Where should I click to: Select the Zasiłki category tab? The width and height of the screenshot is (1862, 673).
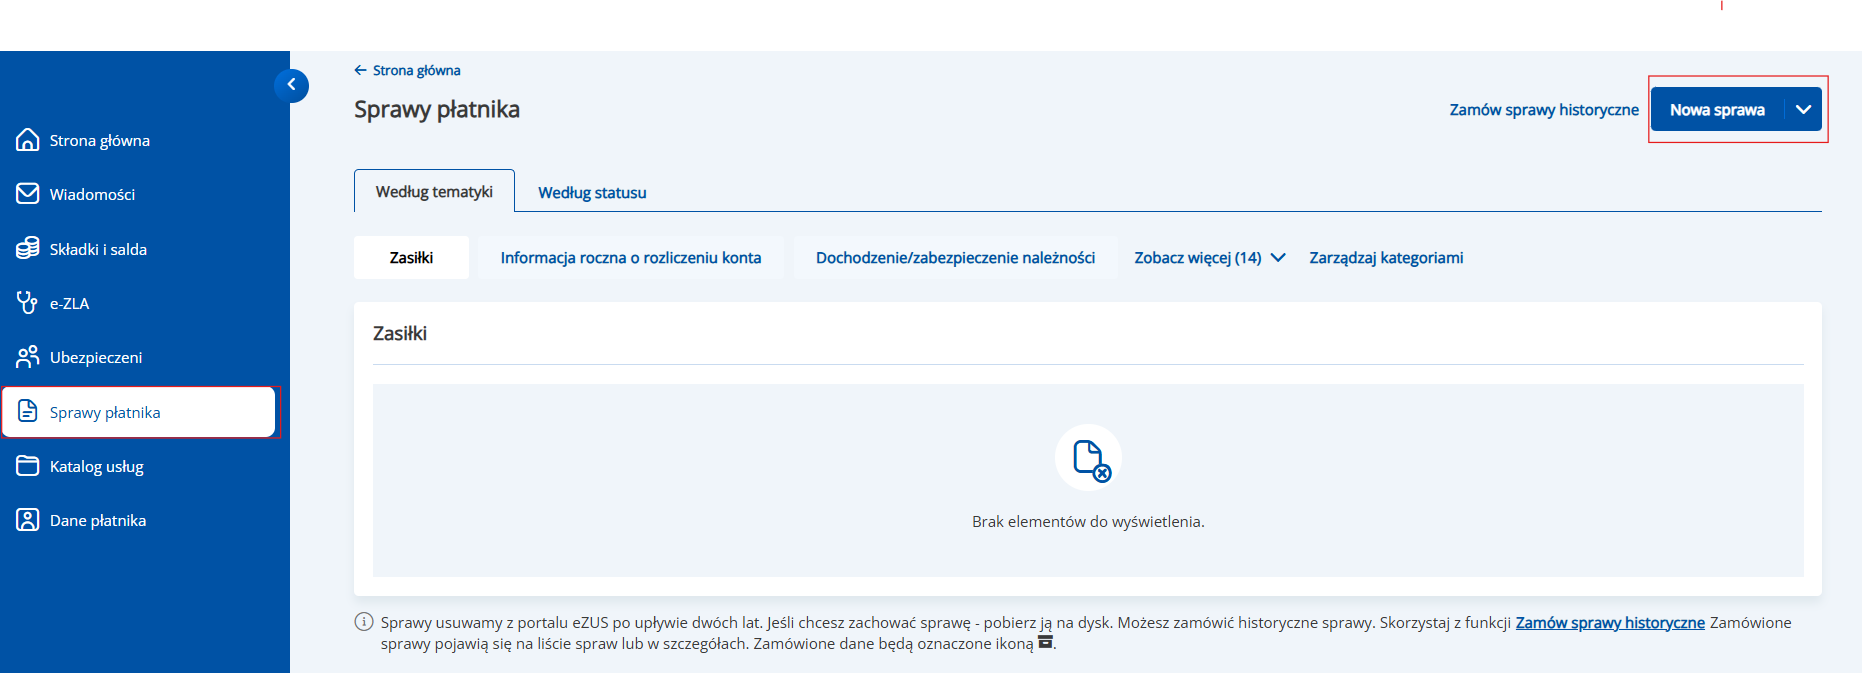(411, 257)
